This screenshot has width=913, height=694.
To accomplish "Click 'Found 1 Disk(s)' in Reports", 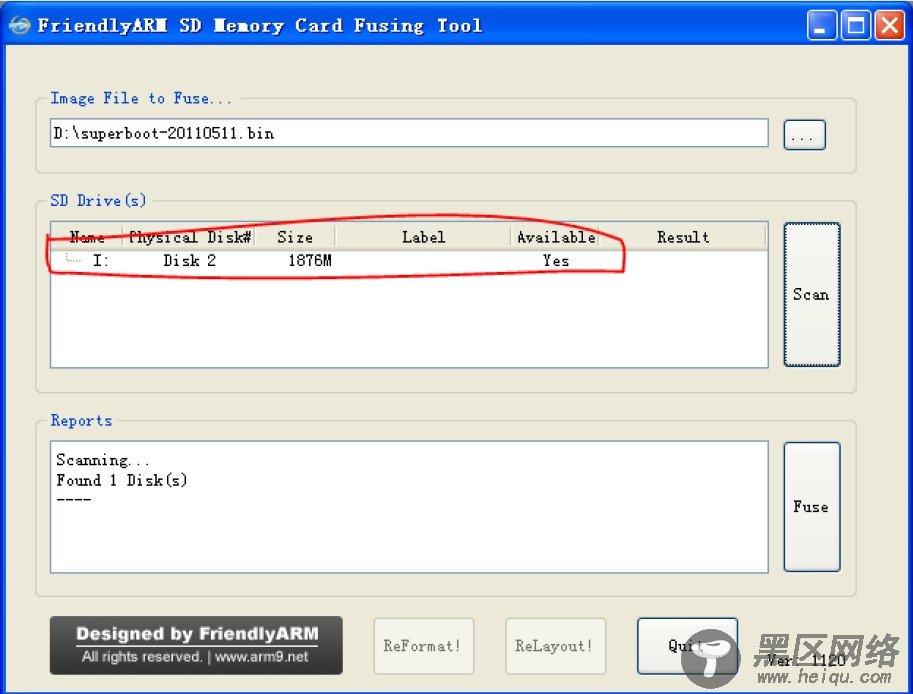I will [x=122, y=480].
